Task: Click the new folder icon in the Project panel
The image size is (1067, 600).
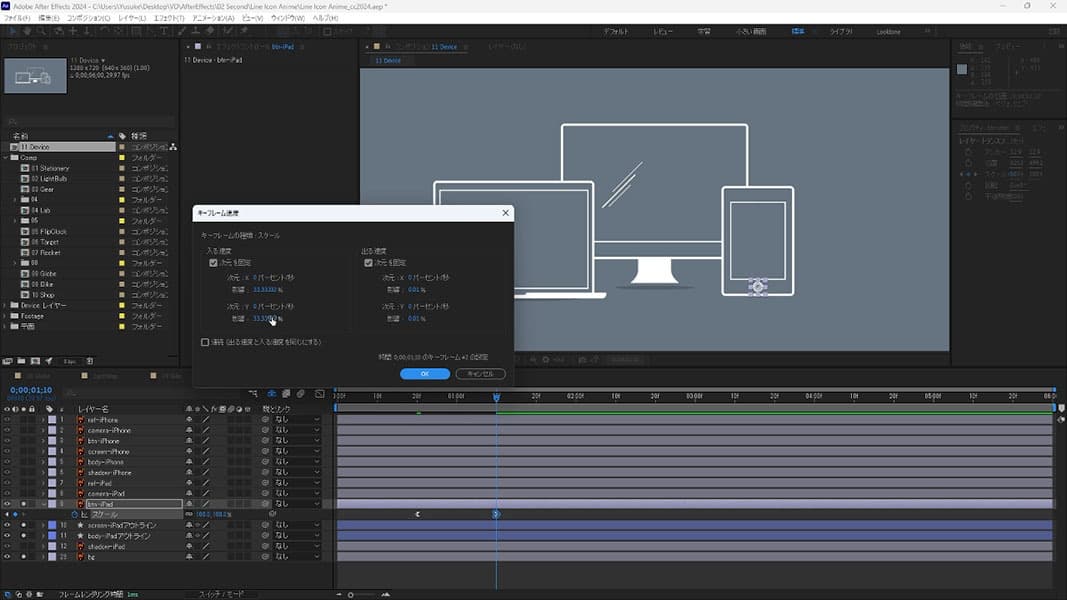Action: [x=20, y=360]
